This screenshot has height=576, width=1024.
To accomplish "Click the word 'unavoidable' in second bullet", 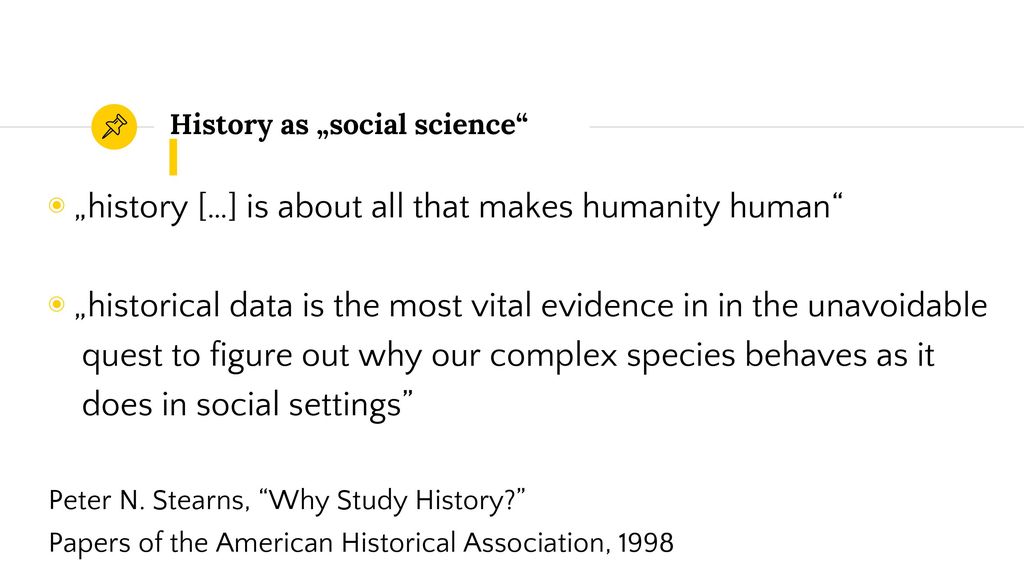I will (x=897, y=306).
